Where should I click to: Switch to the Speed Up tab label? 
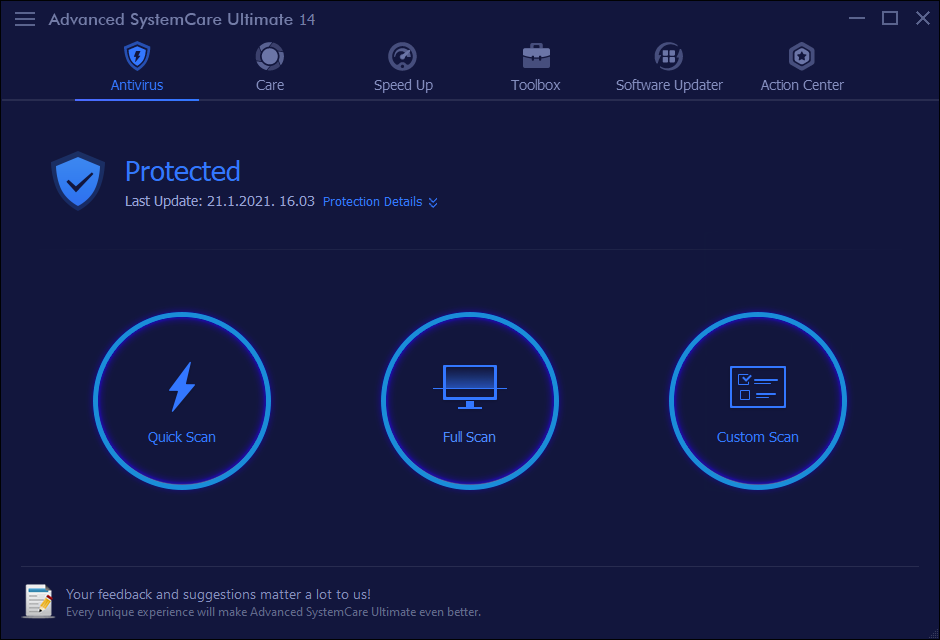(x=403, y=85)
